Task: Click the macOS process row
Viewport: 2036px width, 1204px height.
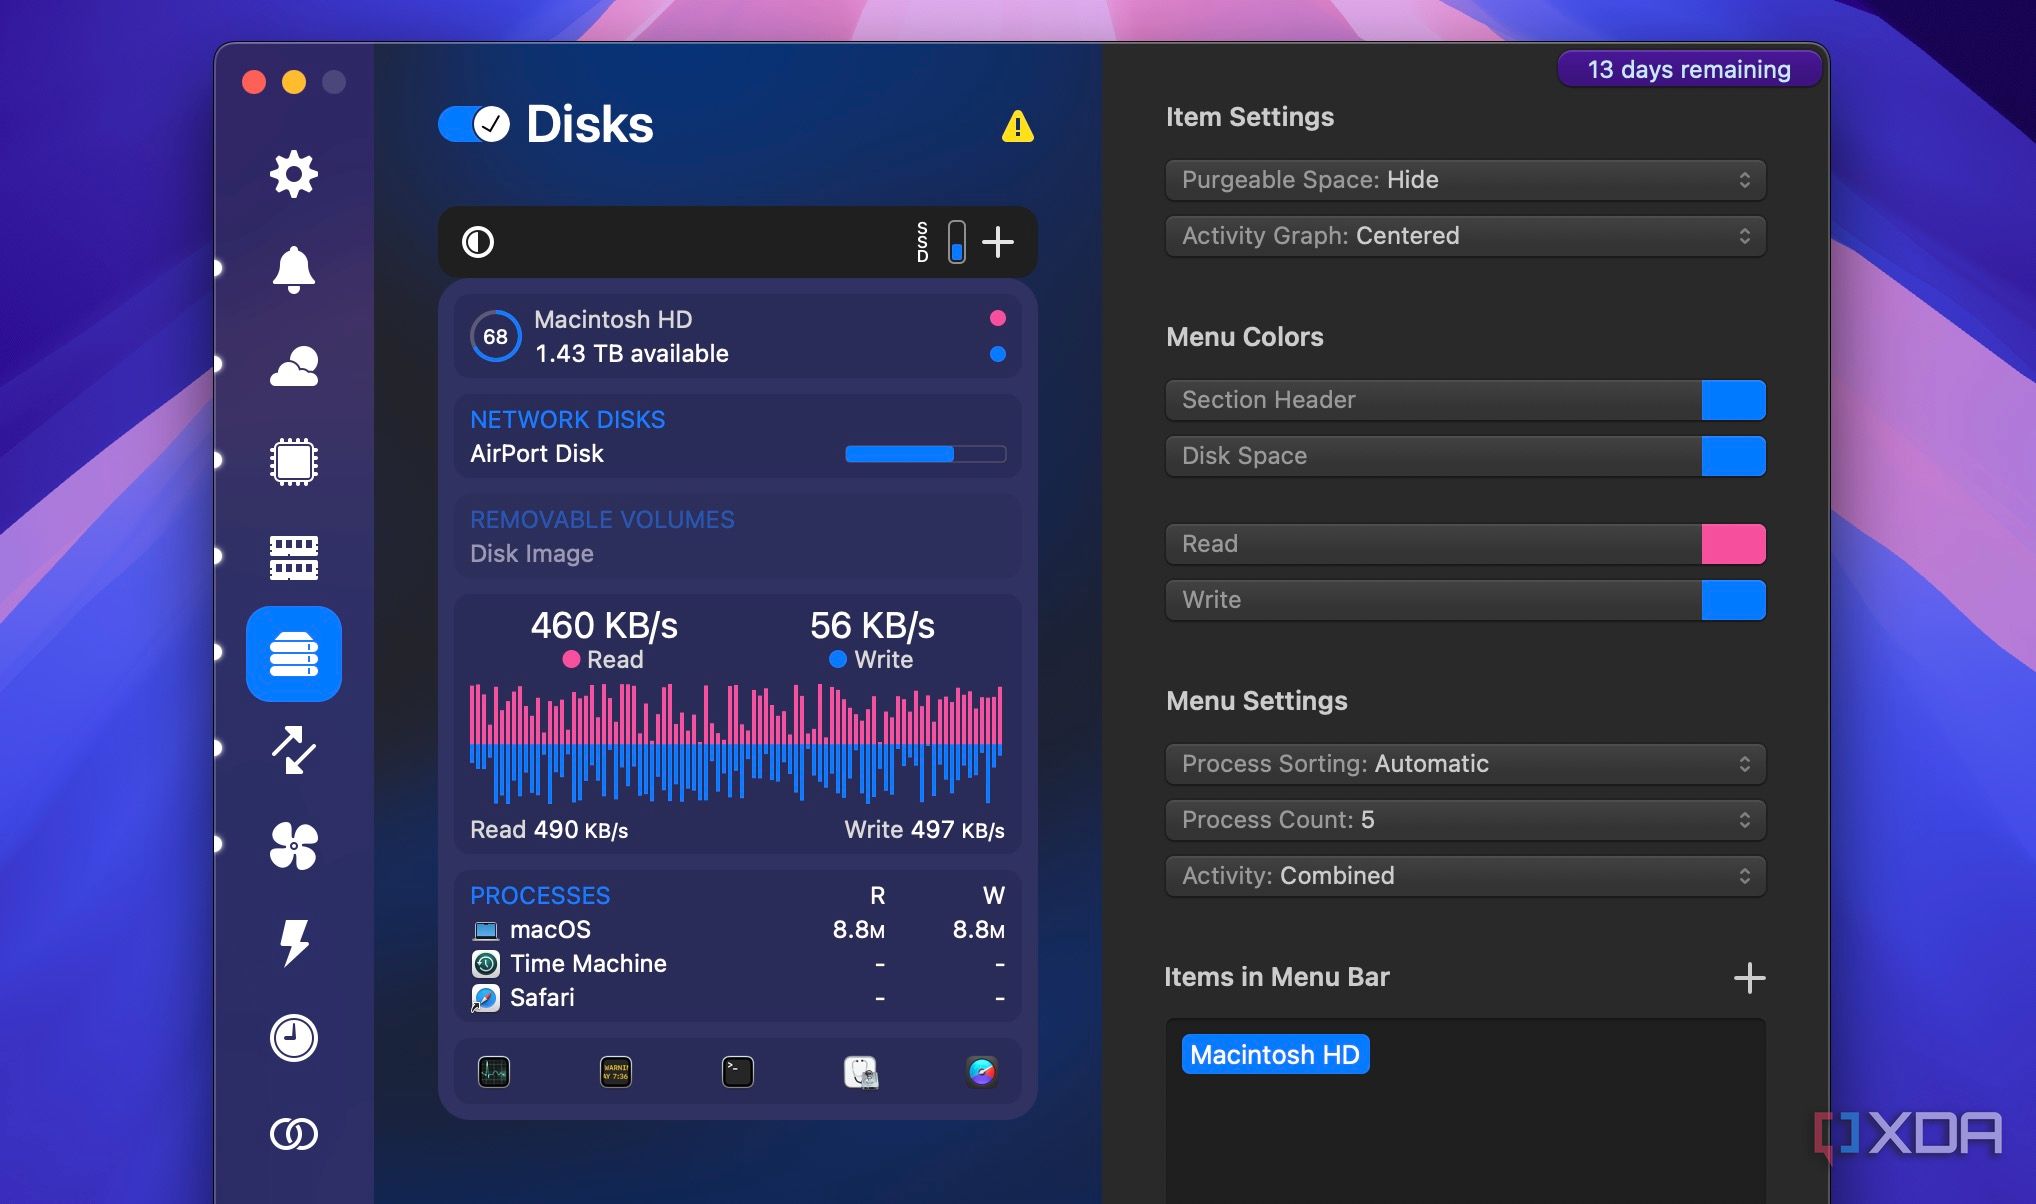Action: click(x=738, y=930)
